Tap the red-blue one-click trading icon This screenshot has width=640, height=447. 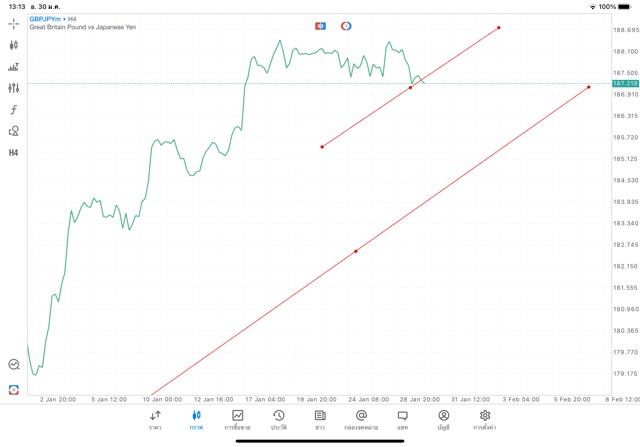320,25
